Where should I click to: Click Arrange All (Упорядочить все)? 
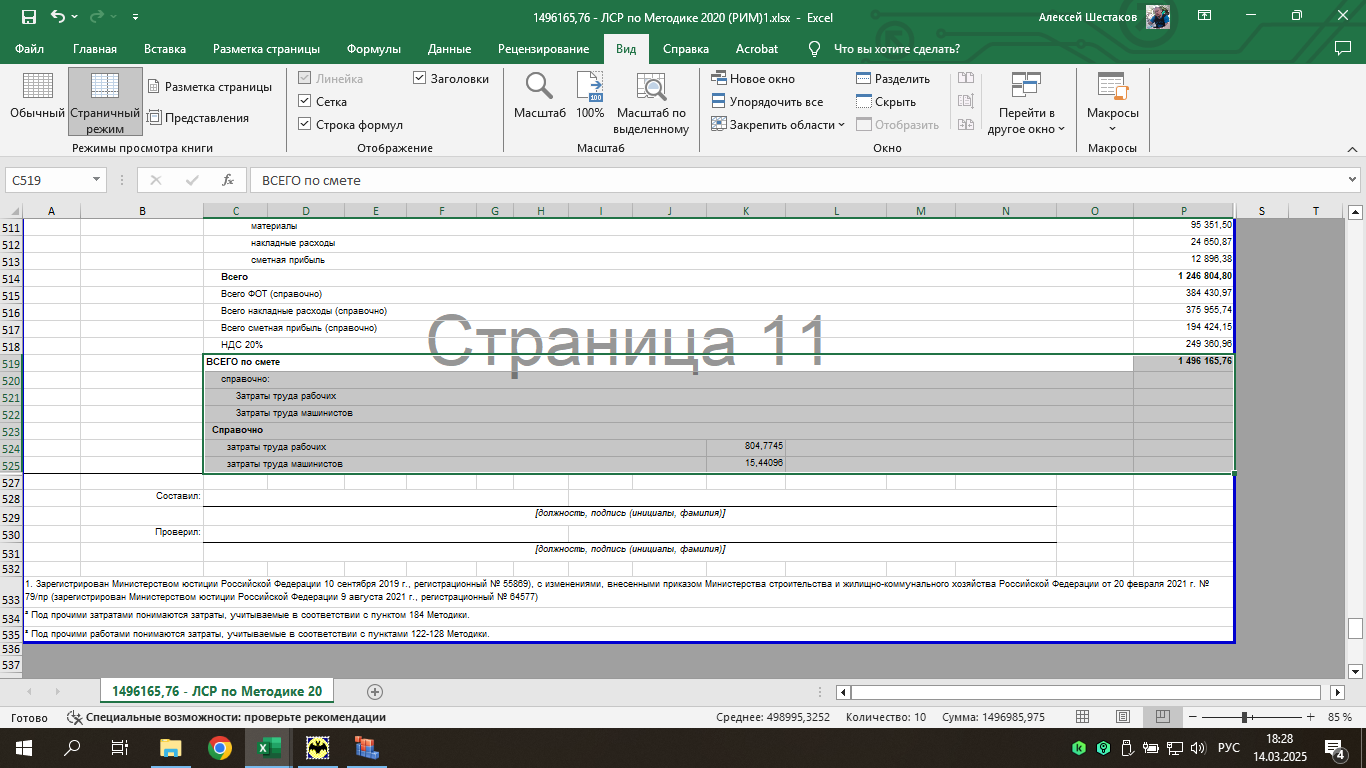(x=767, y=101)
